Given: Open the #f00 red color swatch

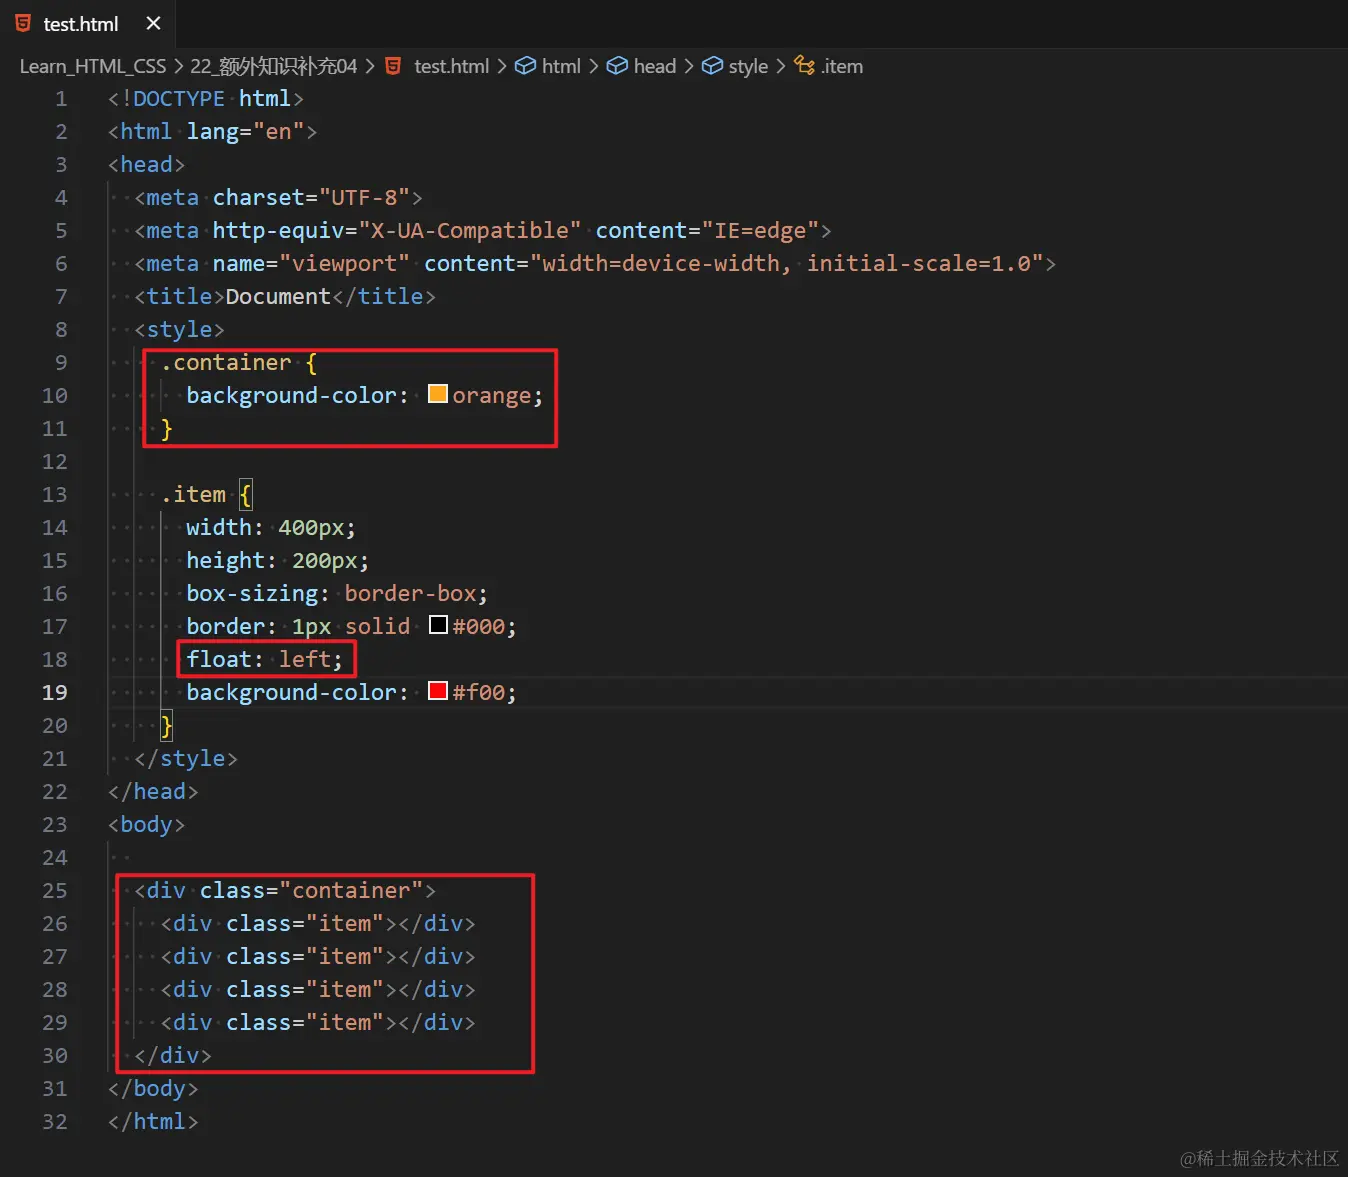Looking at the screenshot, I should point(438,691).
